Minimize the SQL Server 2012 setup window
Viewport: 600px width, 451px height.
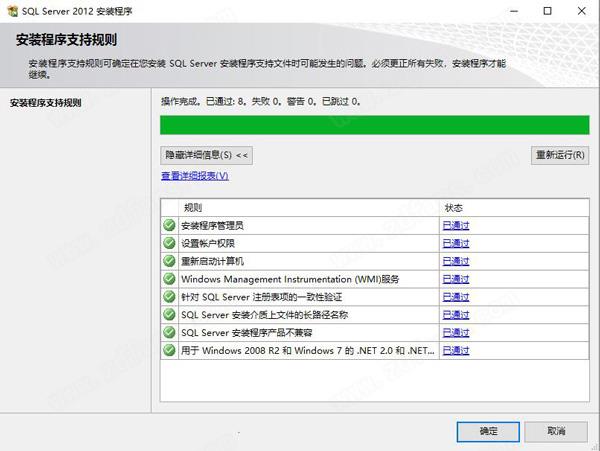[x=514, y=11]
